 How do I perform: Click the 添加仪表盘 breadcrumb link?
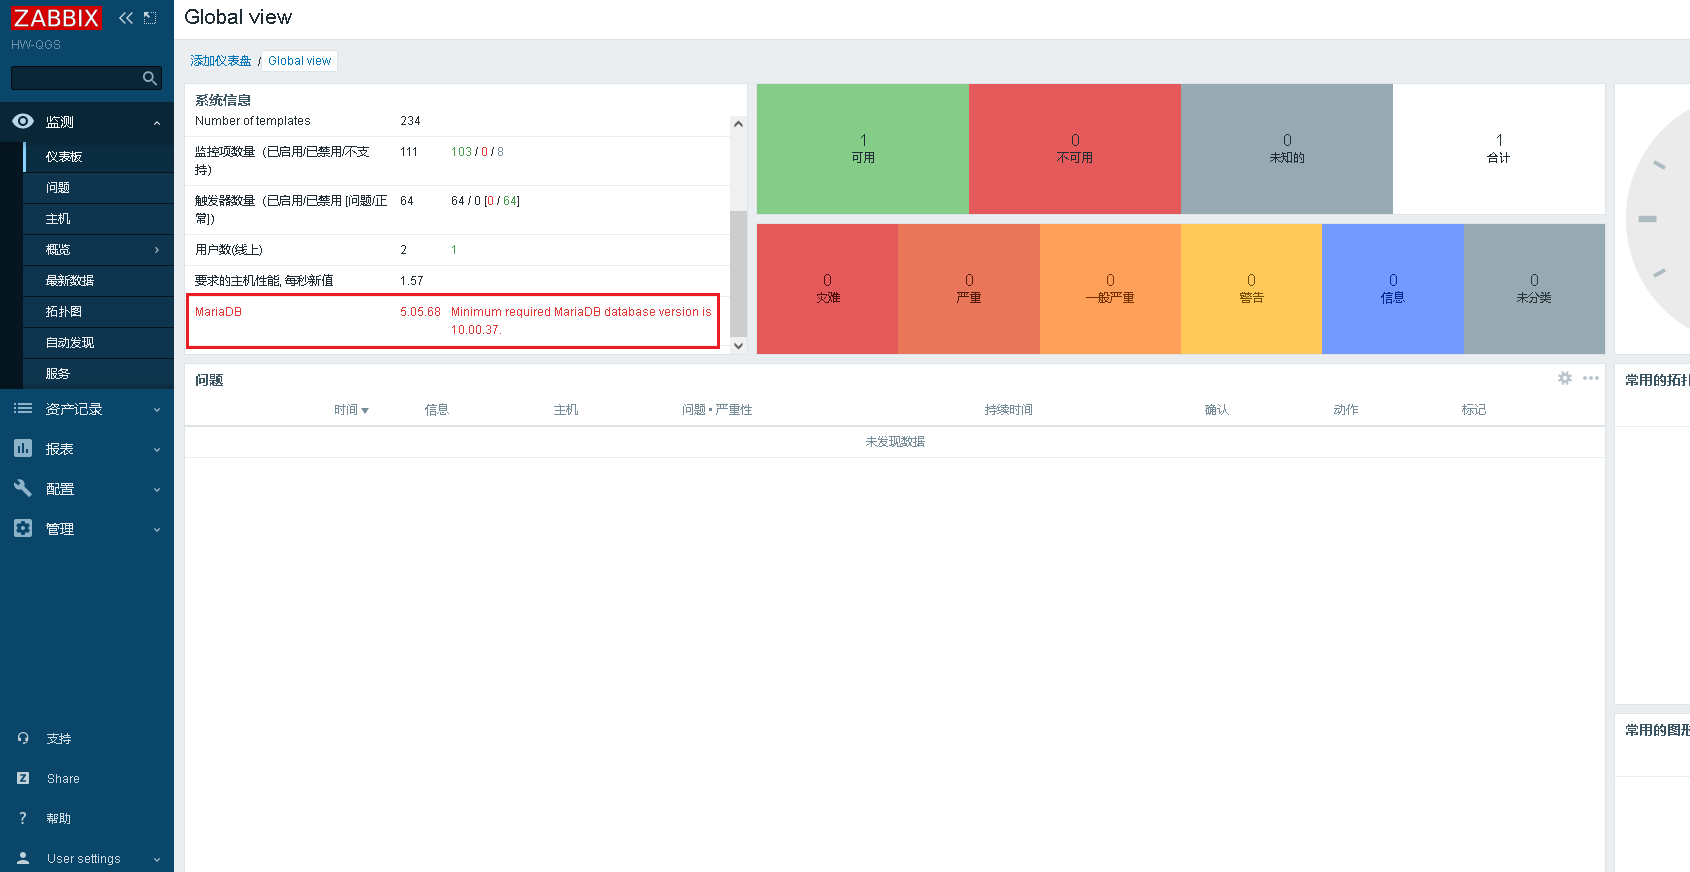(x=221, y=61)
